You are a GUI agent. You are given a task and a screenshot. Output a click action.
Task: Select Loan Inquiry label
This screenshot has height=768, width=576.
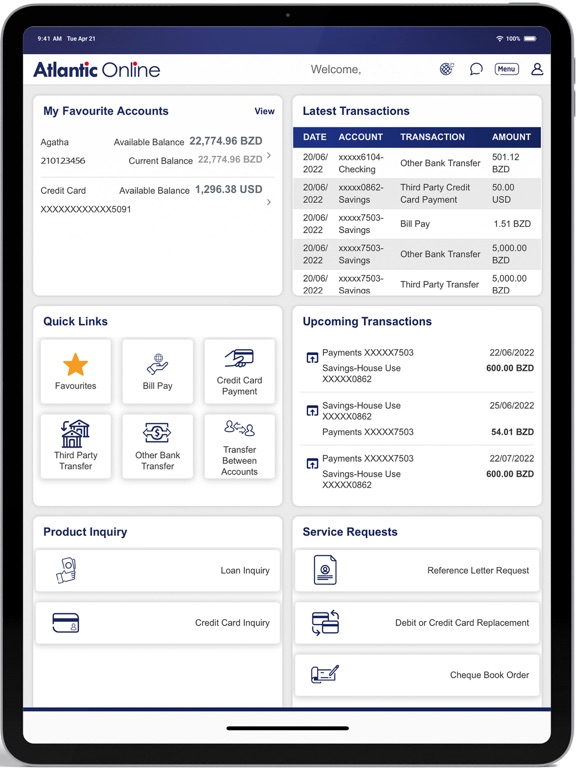245,571
